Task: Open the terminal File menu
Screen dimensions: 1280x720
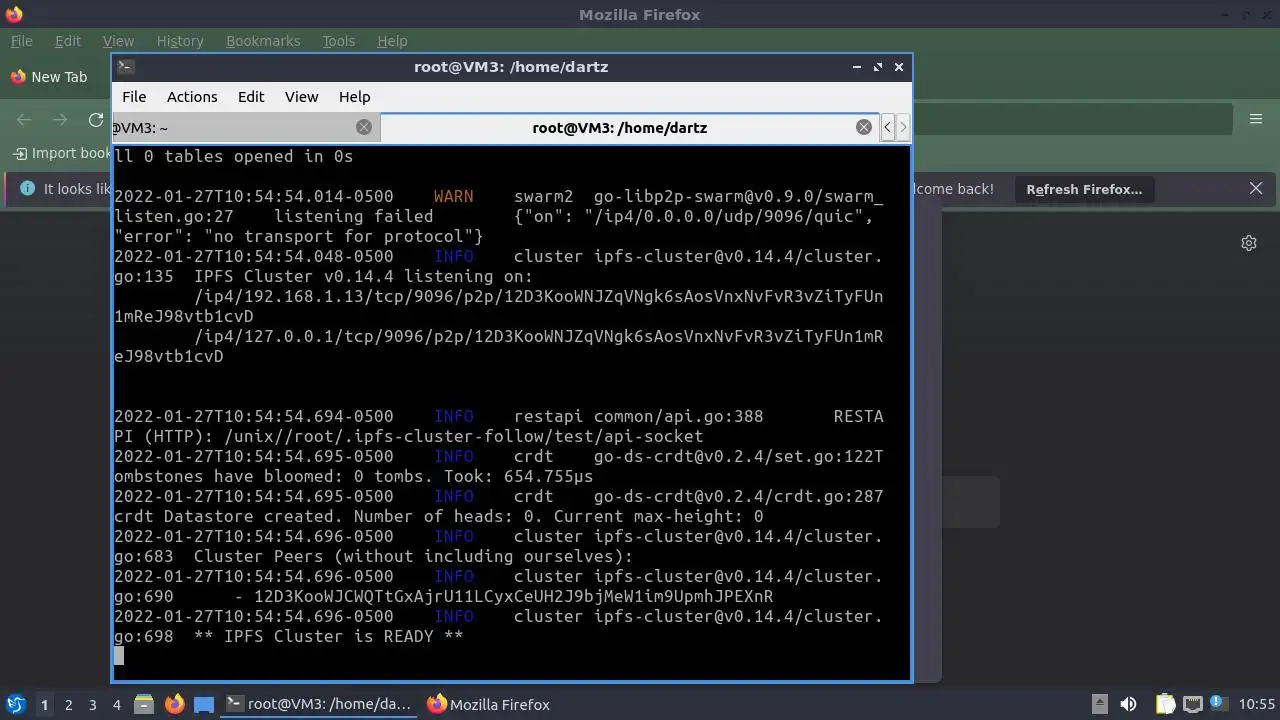Action: click(134, 97)
